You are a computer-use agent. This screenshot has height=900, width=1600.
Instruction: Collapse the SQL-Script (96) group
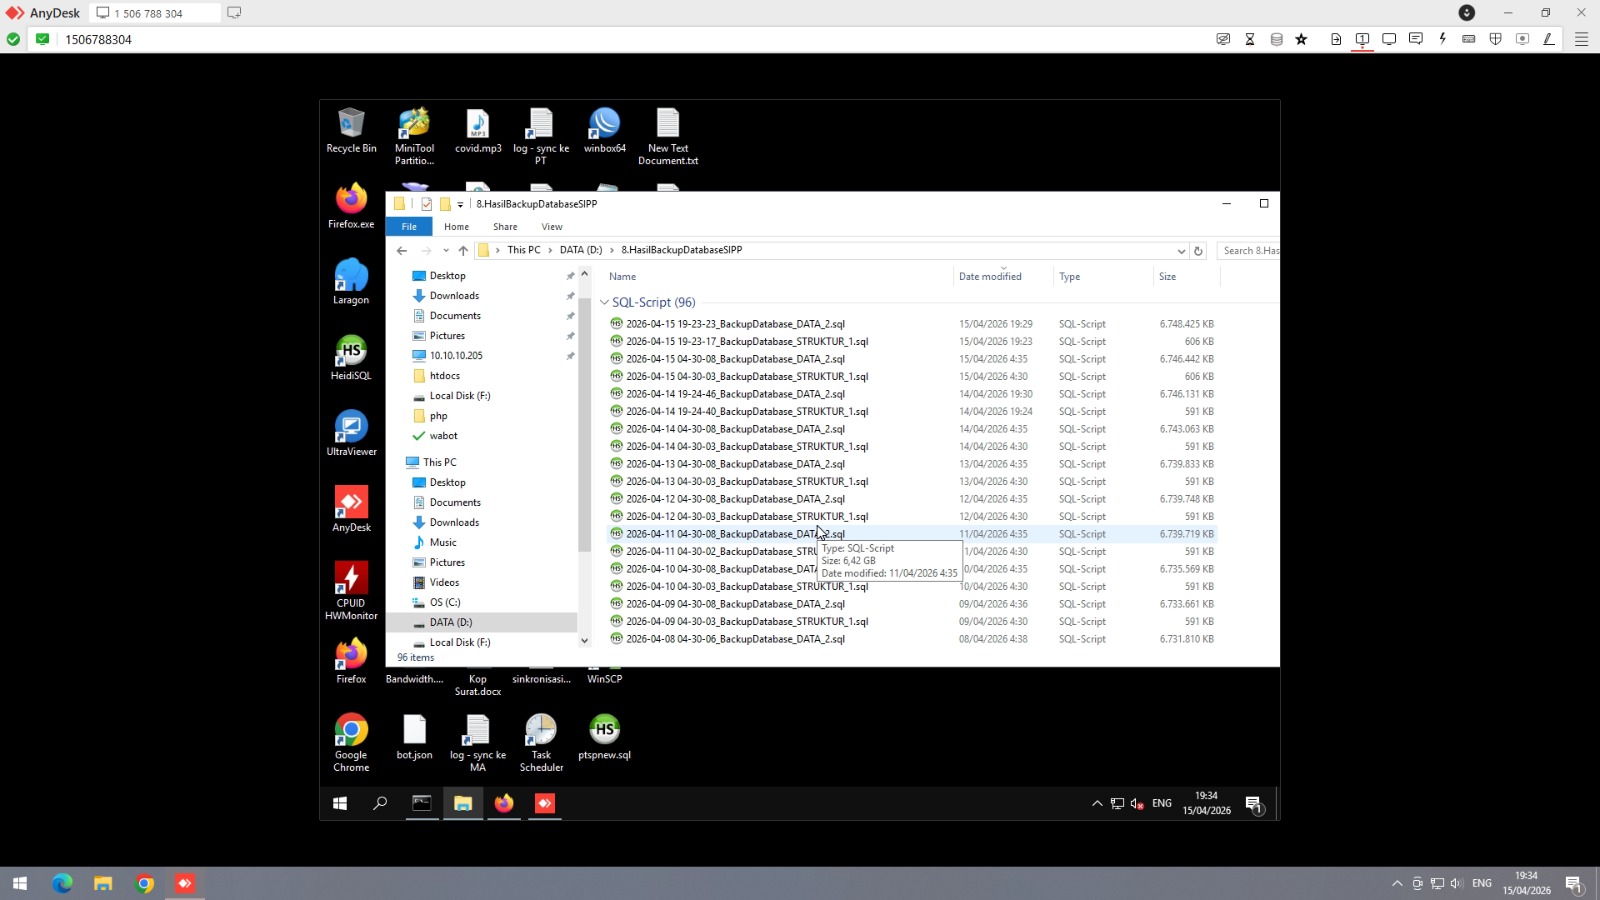click(604, 302)
